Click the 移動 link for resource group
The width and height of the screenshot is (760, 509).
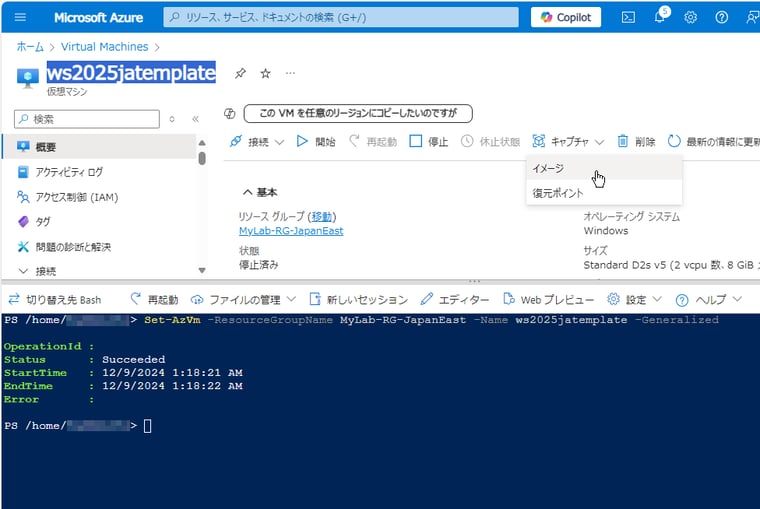321,216
